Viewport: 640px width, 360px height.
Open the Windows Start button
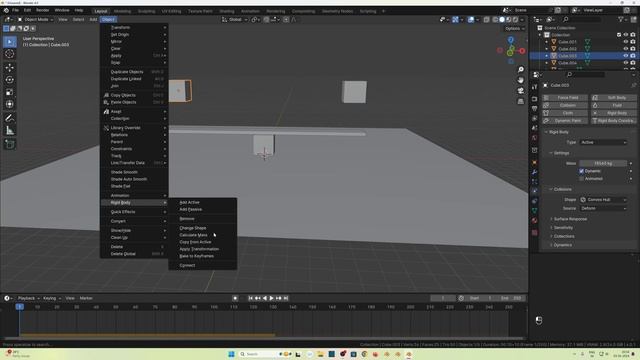pyautogui.click(x=231, y=354)
